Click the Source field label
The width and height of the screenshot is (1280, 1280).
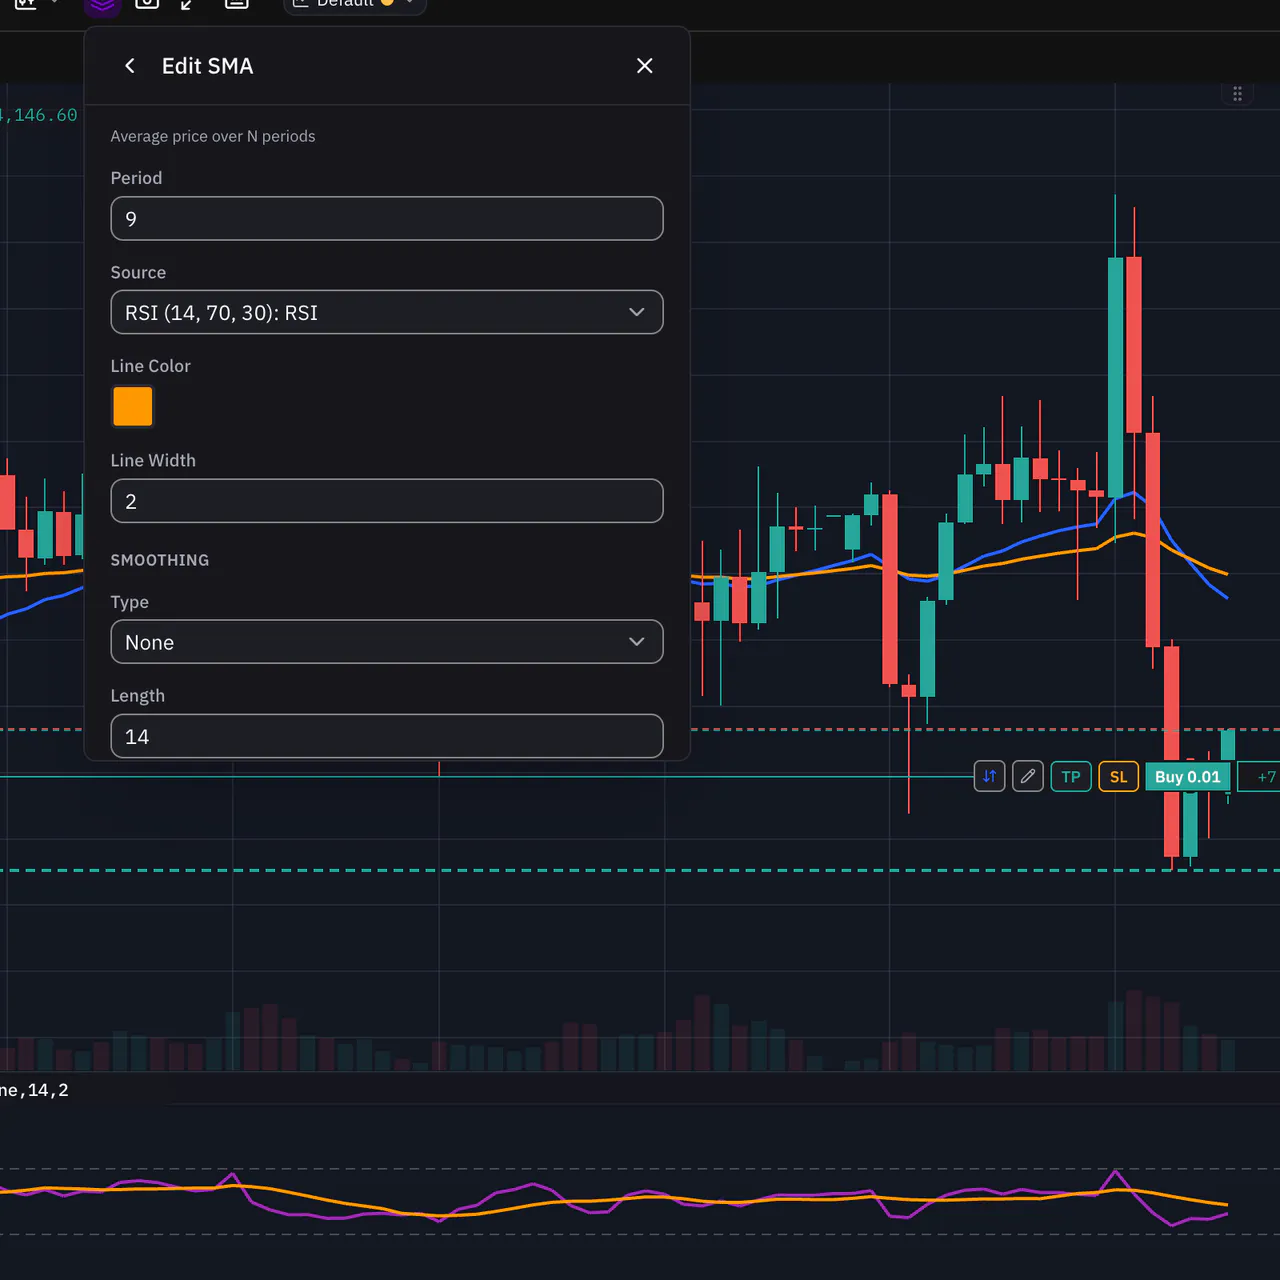coord(138,272)
